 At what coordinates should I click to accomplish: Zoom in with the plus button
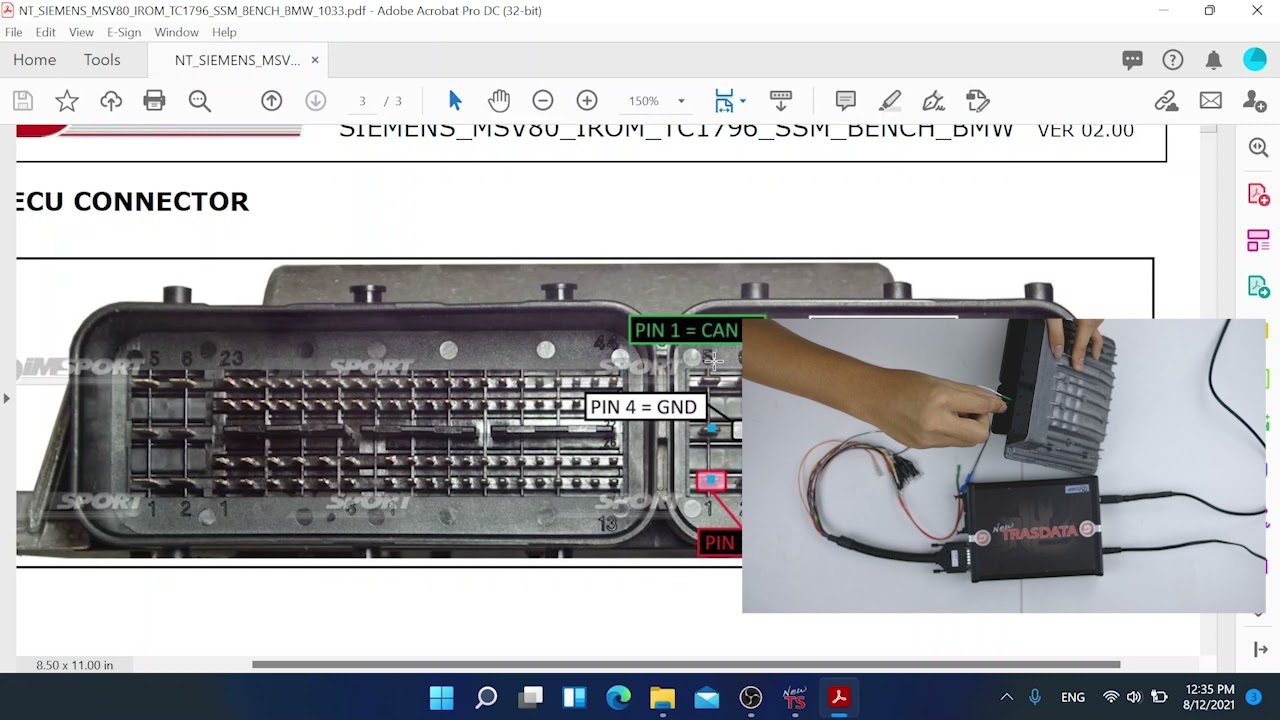[587, 101]
